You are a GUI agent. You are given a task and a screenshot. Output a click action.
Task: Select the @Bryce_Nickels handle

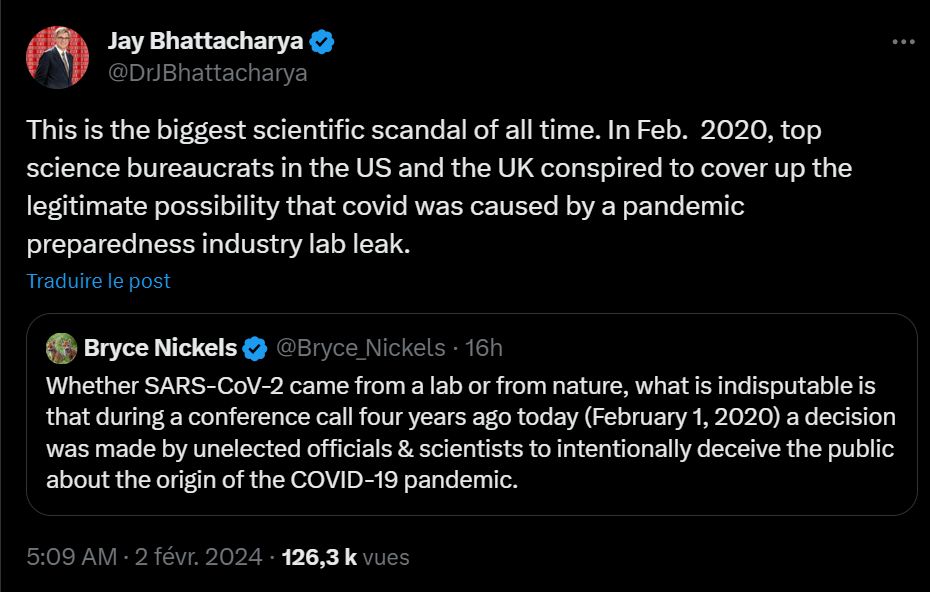(359, 348)
